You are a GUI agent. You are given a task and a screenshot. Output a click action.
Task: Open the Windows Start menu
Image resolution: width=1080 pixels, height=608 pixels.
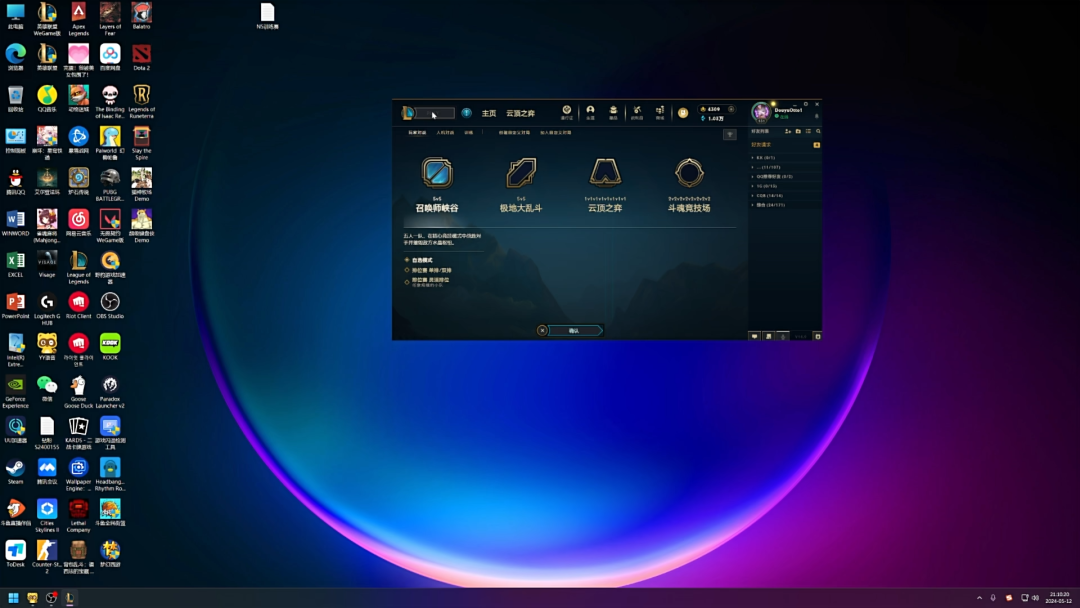pos(13,598)
